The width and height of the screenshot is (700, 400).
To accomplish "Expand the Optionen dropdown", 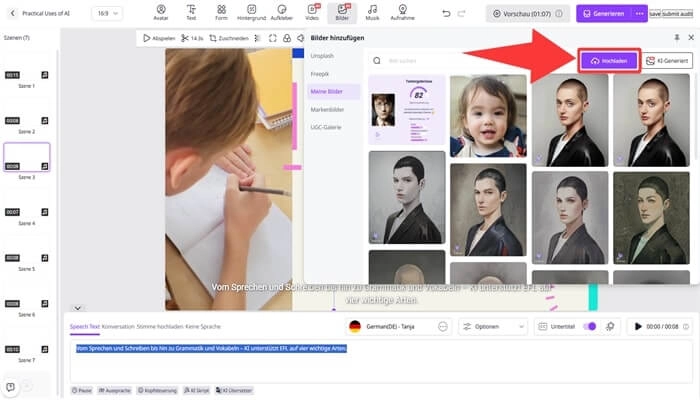I will click(493, 327).
